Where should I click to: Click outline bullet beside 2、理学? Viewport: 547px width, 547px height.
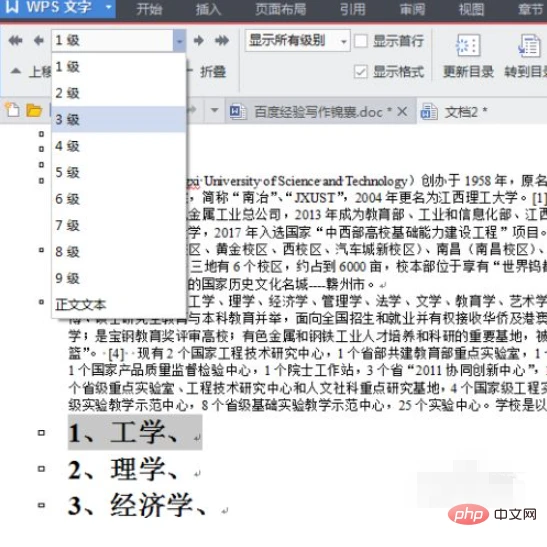coord(41,469)
